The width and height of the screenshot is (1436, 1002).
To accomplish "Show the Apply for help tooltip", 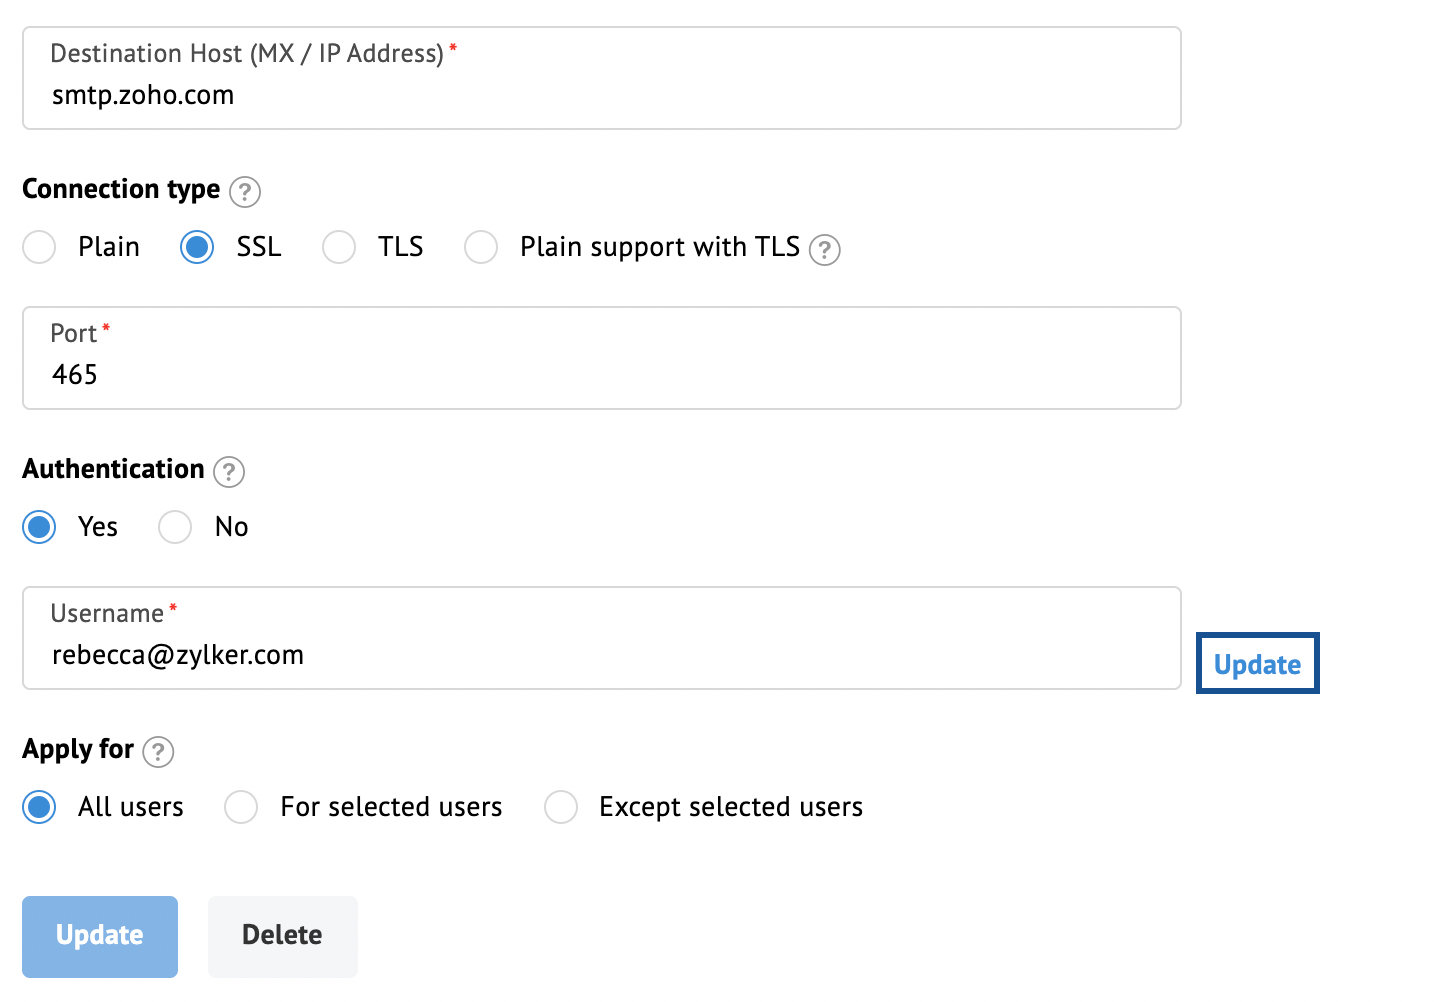I will pos(158,751).
